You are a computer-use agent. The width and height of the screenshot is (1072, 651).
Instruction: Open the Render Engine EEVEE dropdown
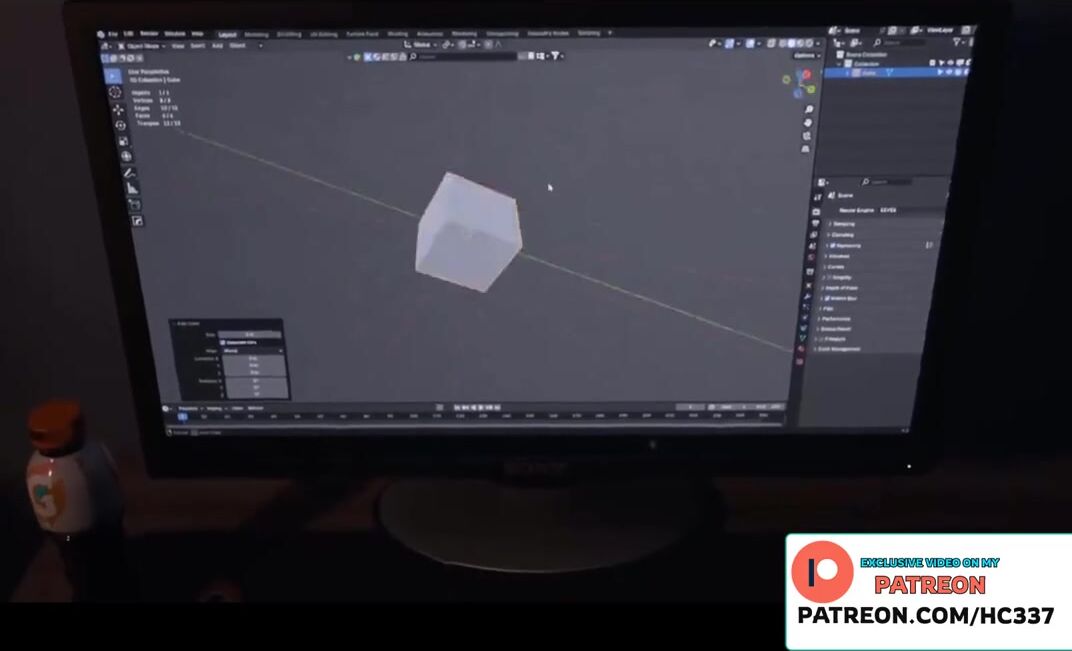pyautogui.click(x=911, y=210)
